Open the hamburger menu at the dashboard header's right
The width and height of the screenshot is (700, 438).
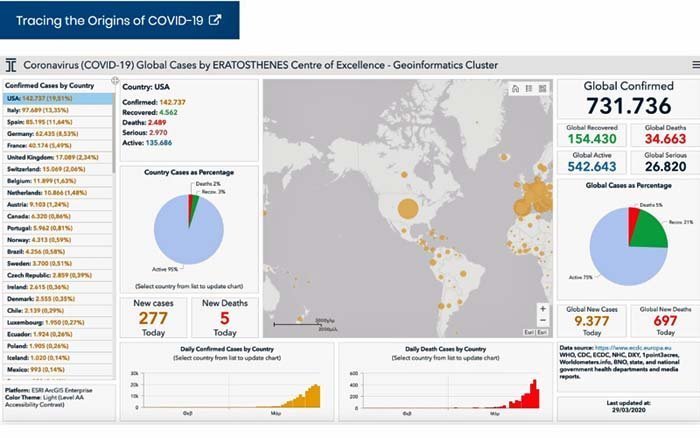coord(696,65)
